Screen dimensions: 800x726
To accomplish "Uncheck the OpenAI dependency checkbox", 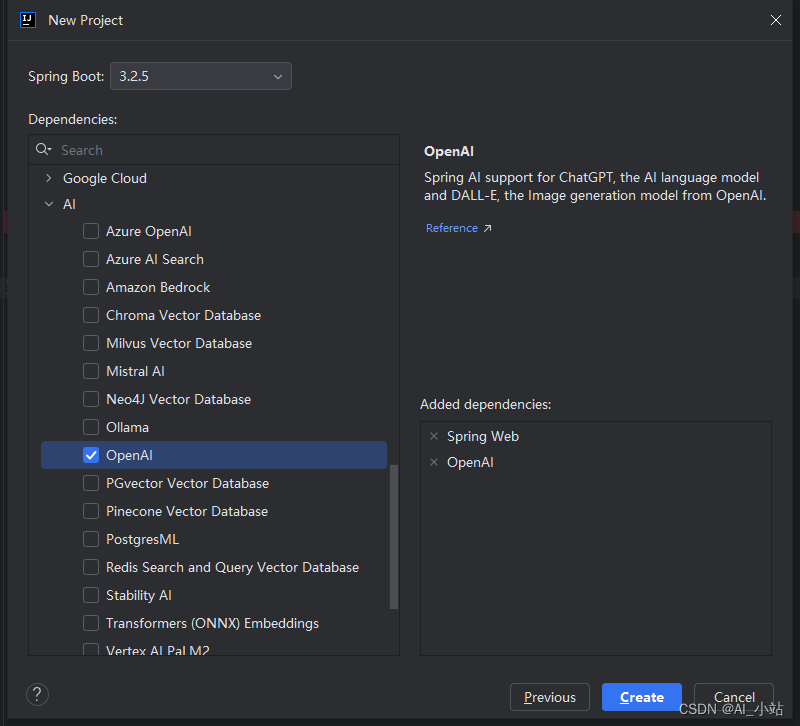I will click(x=91, y=455).
